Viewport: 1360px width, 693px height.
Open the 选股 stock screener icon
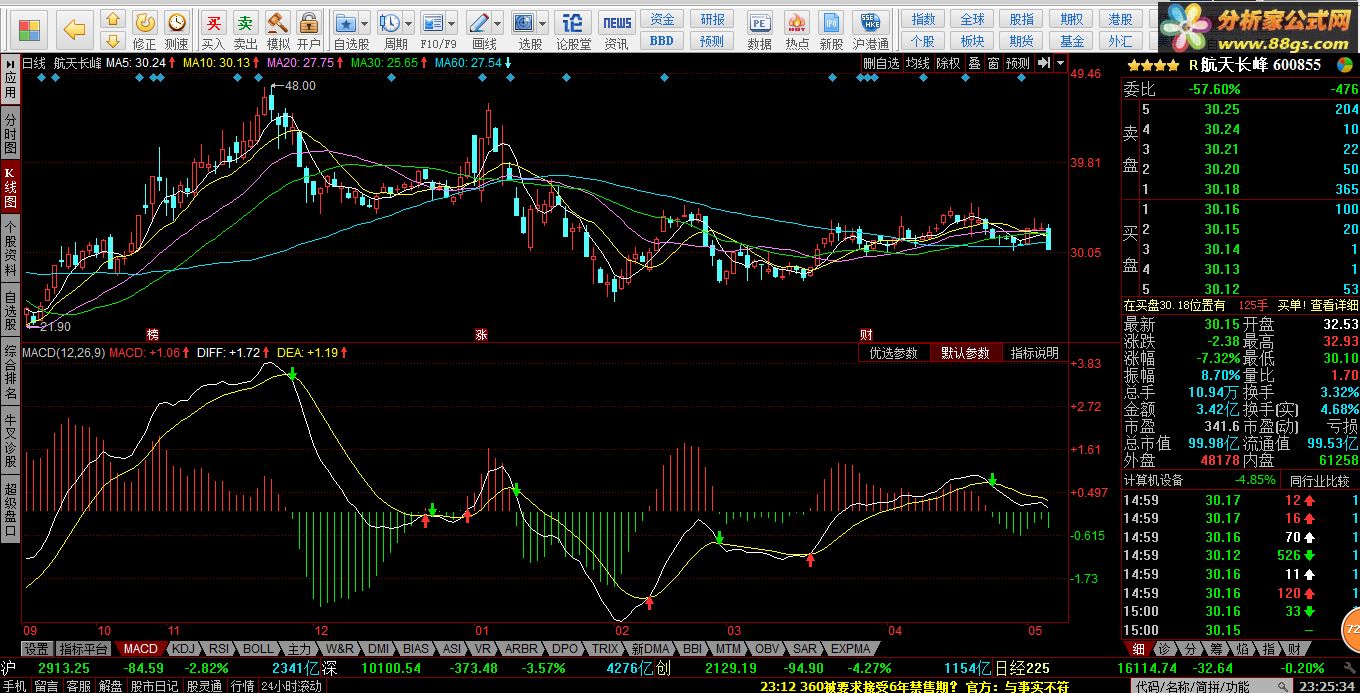[x=525, y=30]
